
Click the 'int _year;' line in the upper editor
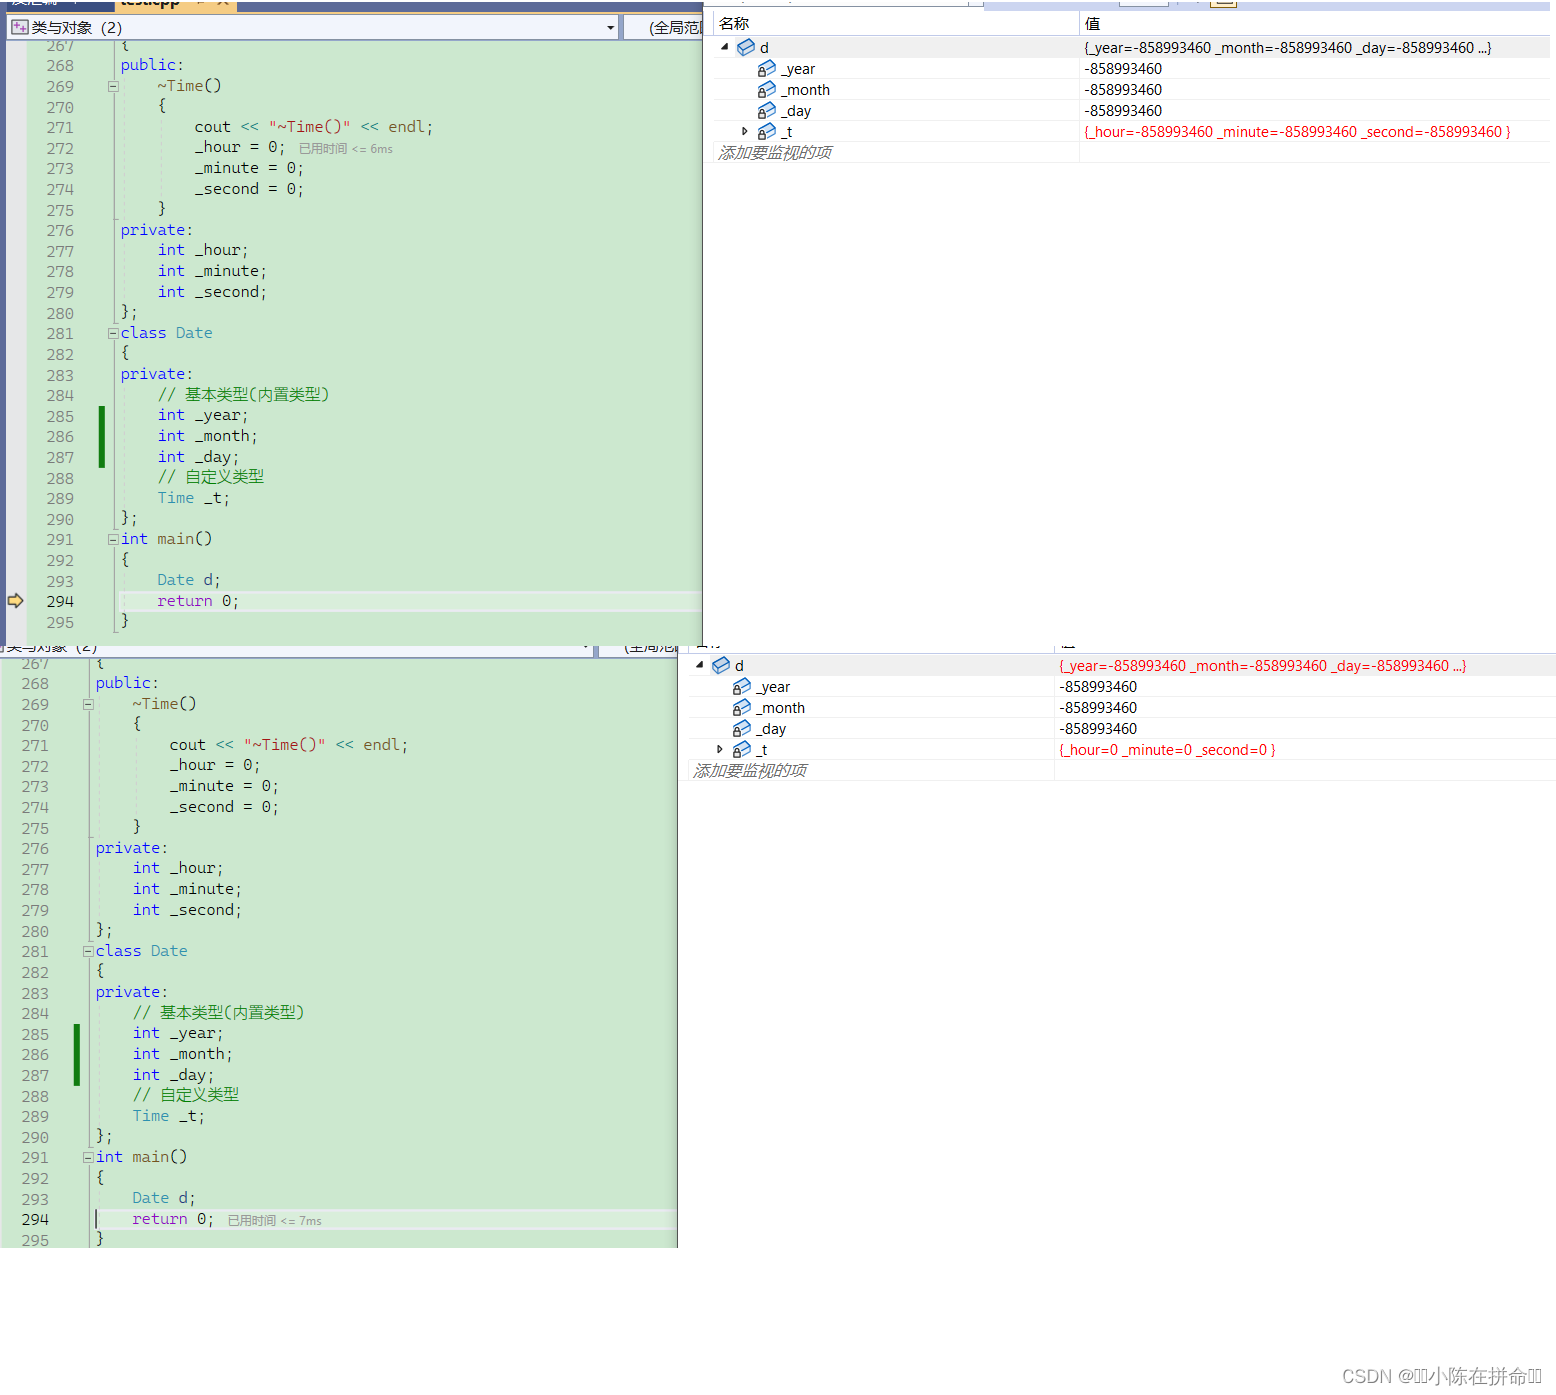203,415
